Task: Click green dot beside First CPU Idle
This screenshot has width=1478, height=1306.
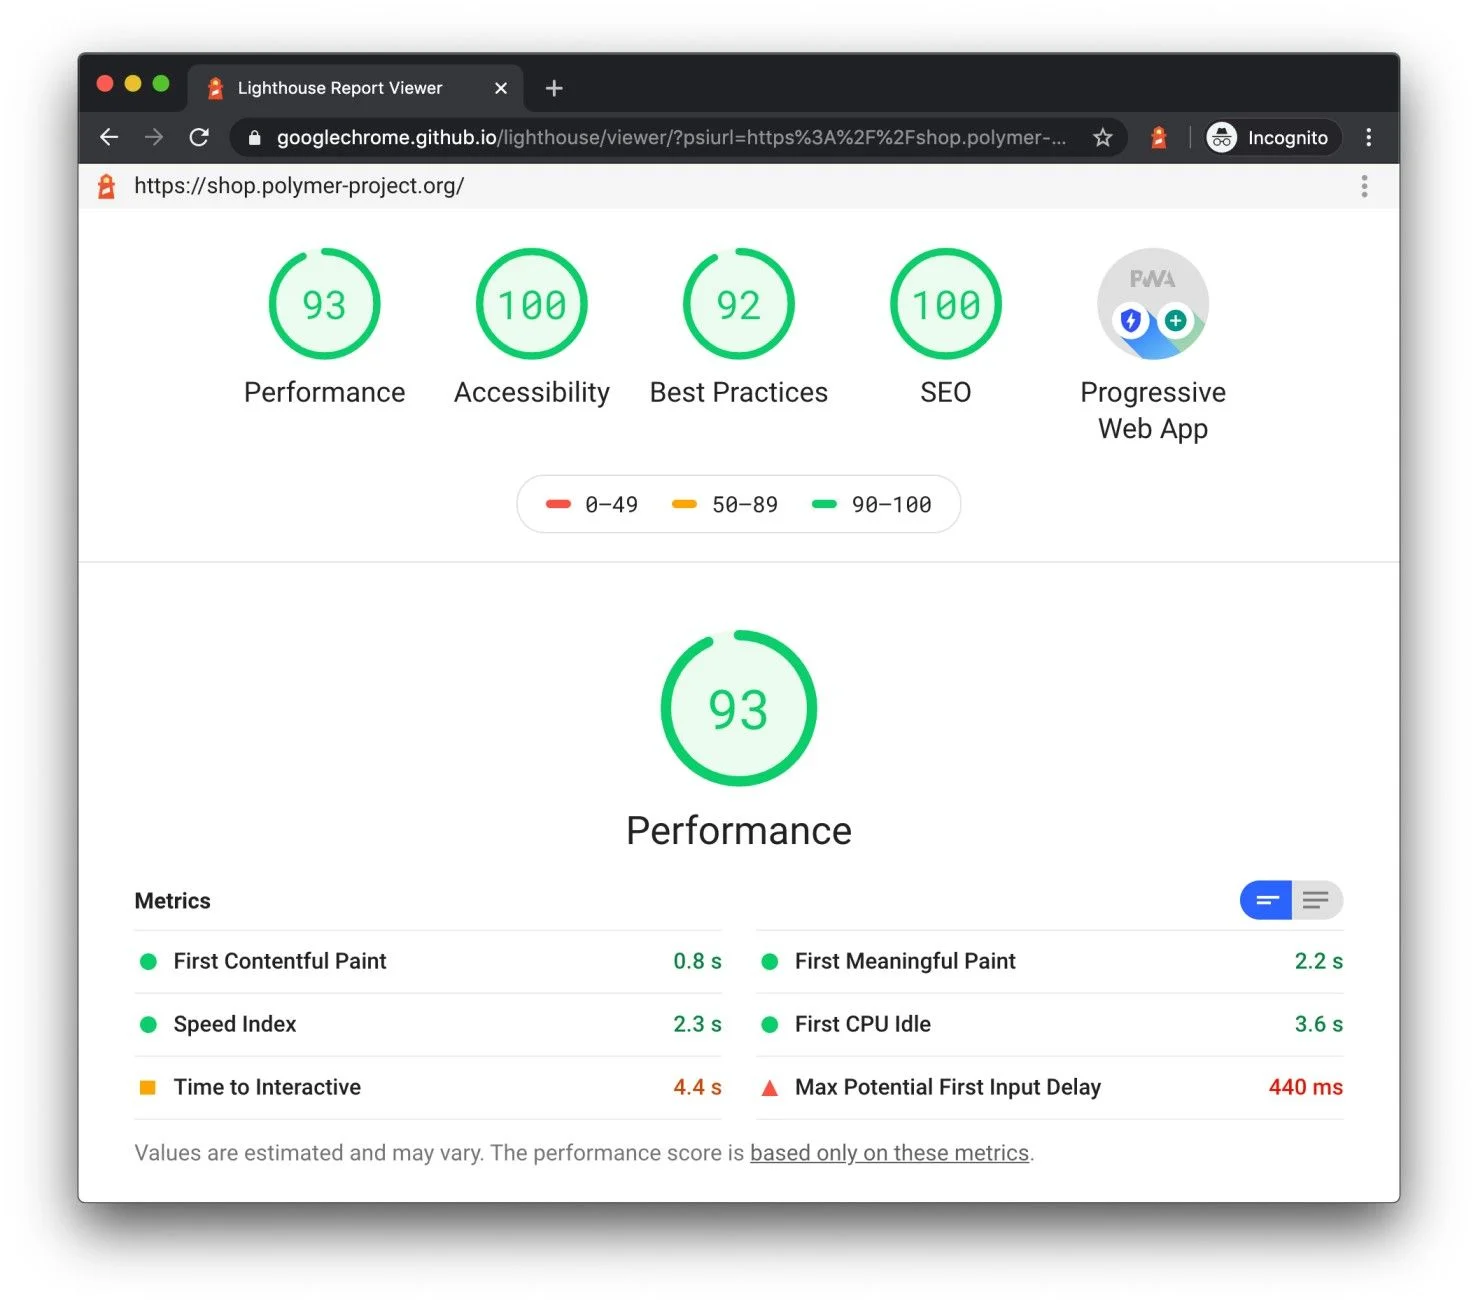Action: (x=770, y=1024)
